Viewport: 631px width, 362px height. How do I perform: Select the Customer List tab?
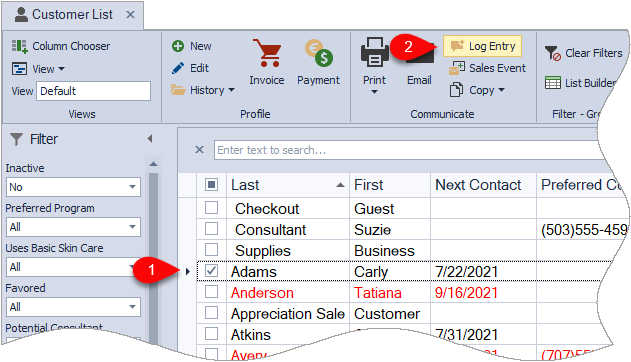point(73,15)
